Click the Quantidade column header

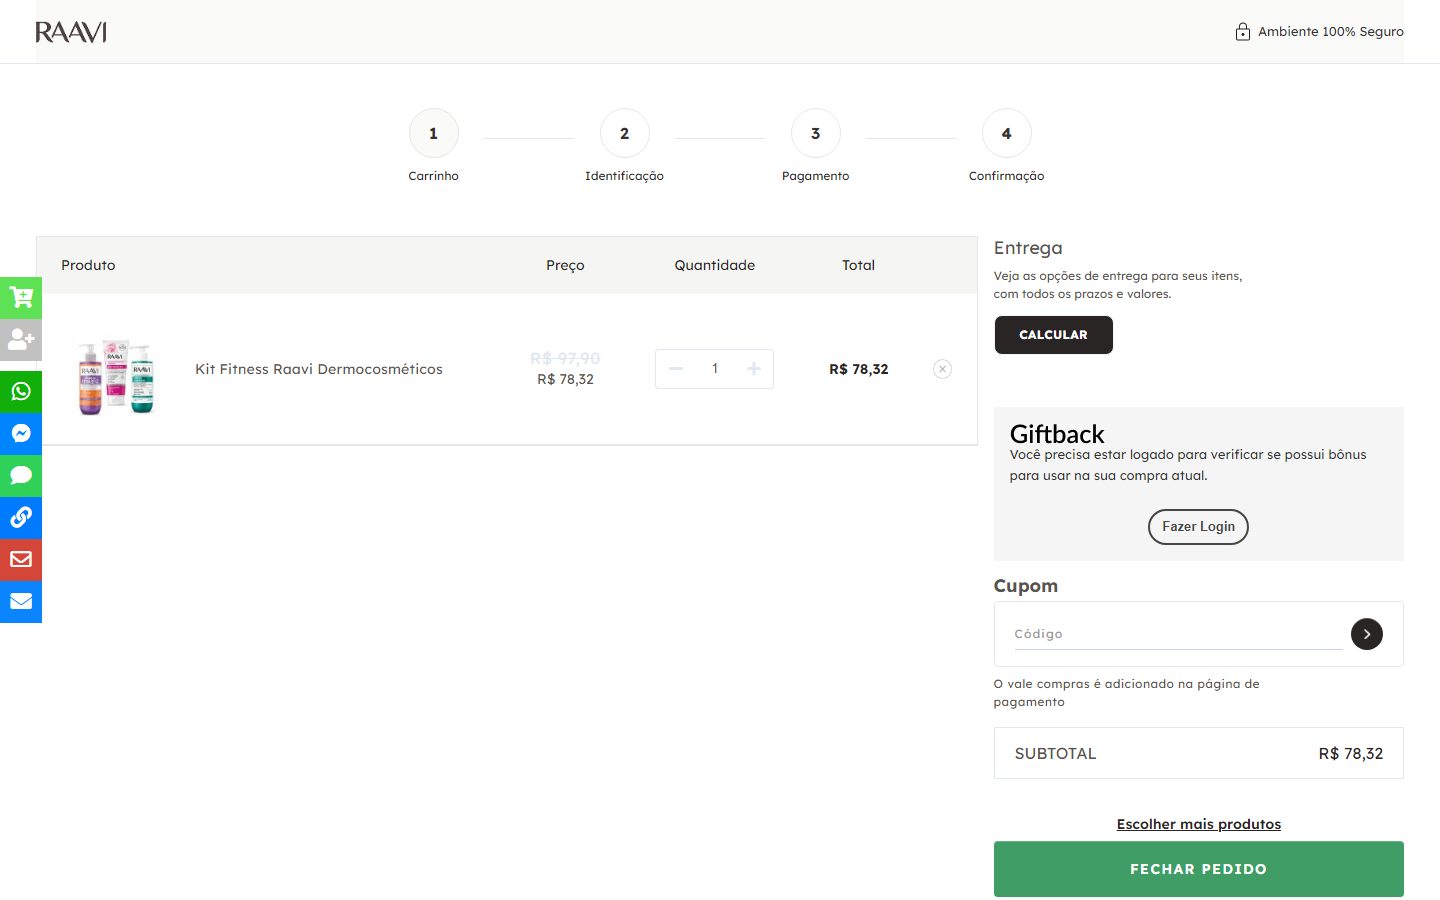coord(714,265)
